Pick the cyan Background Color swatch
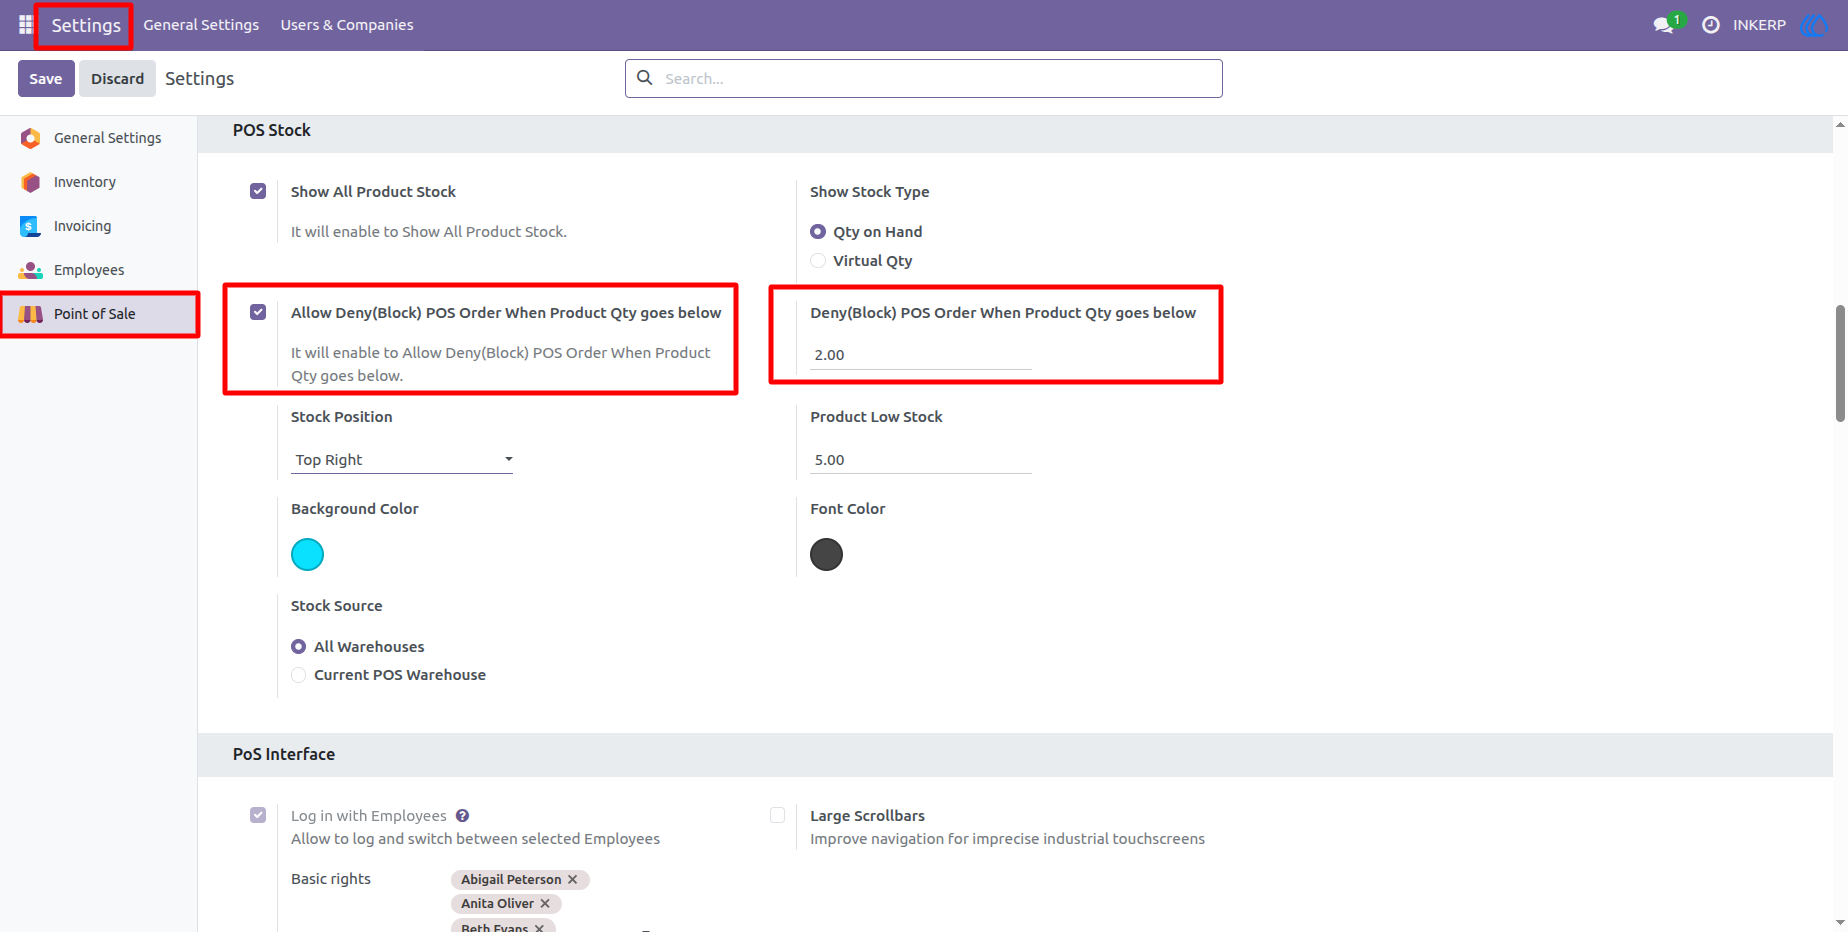Screen dimensions: 1848x932 (x=307, y=554)
